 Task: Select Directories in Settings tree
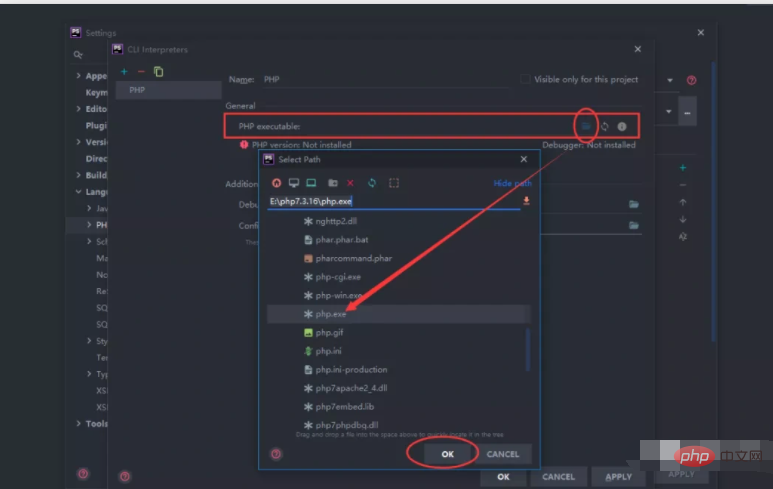(x=96, y=158)
